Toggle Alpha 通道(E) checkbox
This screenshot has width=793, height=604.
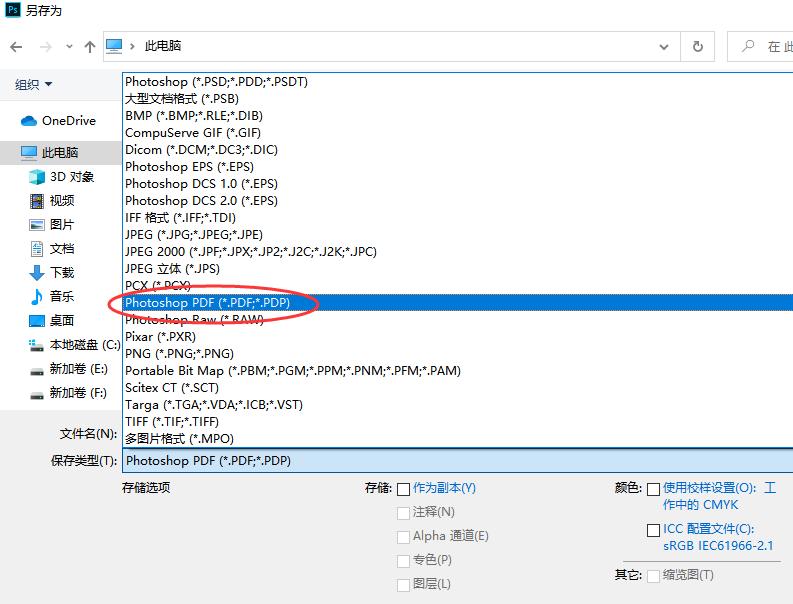coord(403,537)
